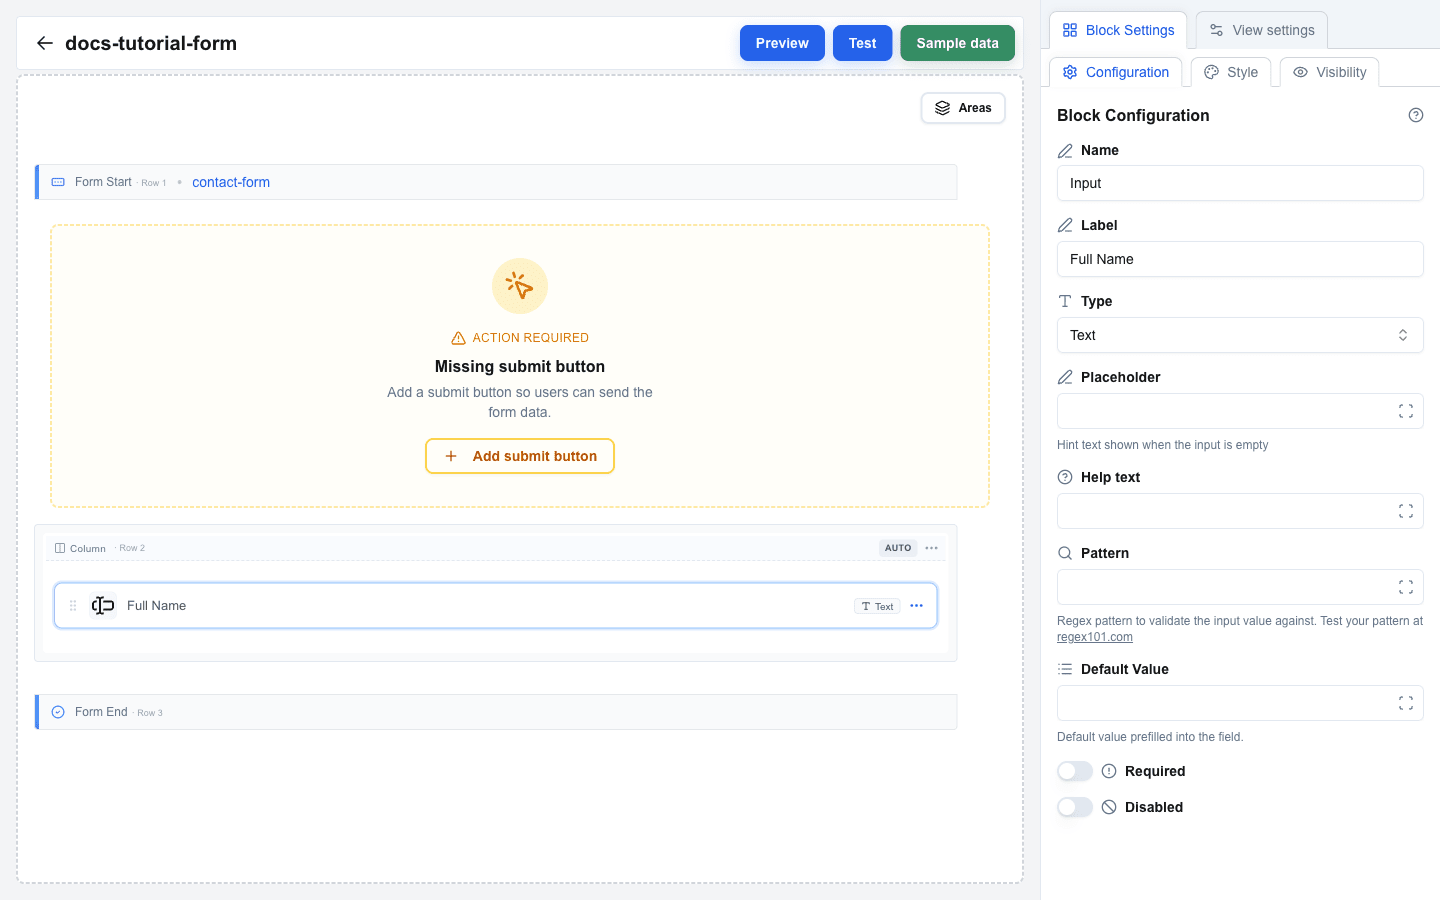Click the Name input field containing Input
Viewport: 1440px width, 900px height.
(x=1240, y=183)
